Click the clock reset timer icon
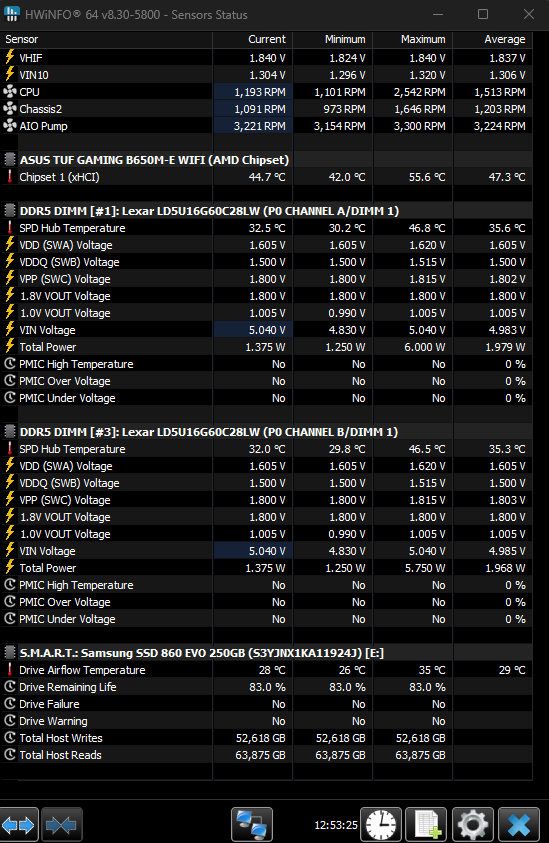This screenshot has width=549, height=843. (x=381, y=824)
